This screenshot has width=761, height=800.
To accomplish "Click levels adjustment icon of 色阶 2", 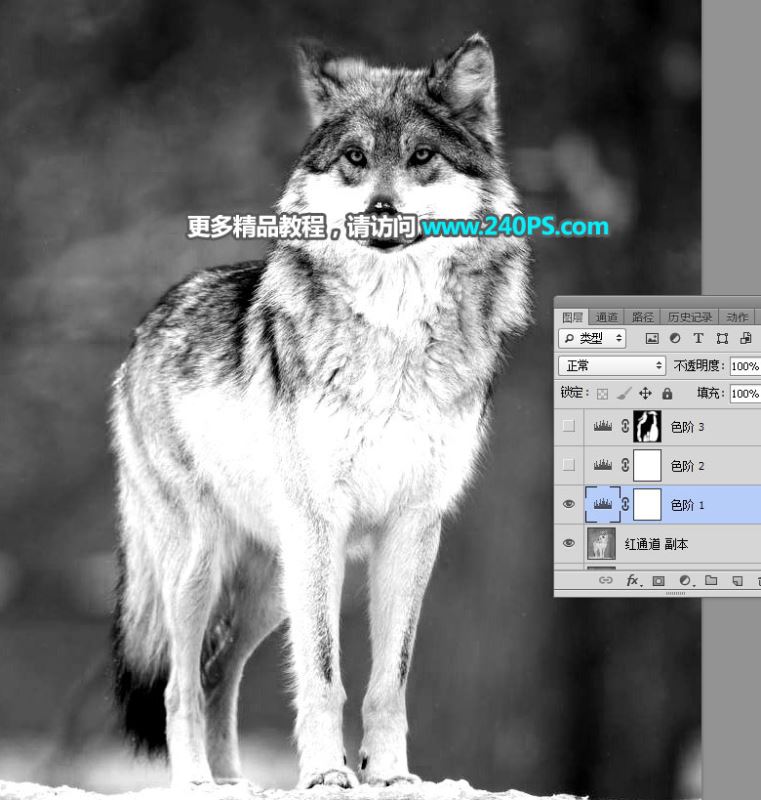I will tap(603, 465).
